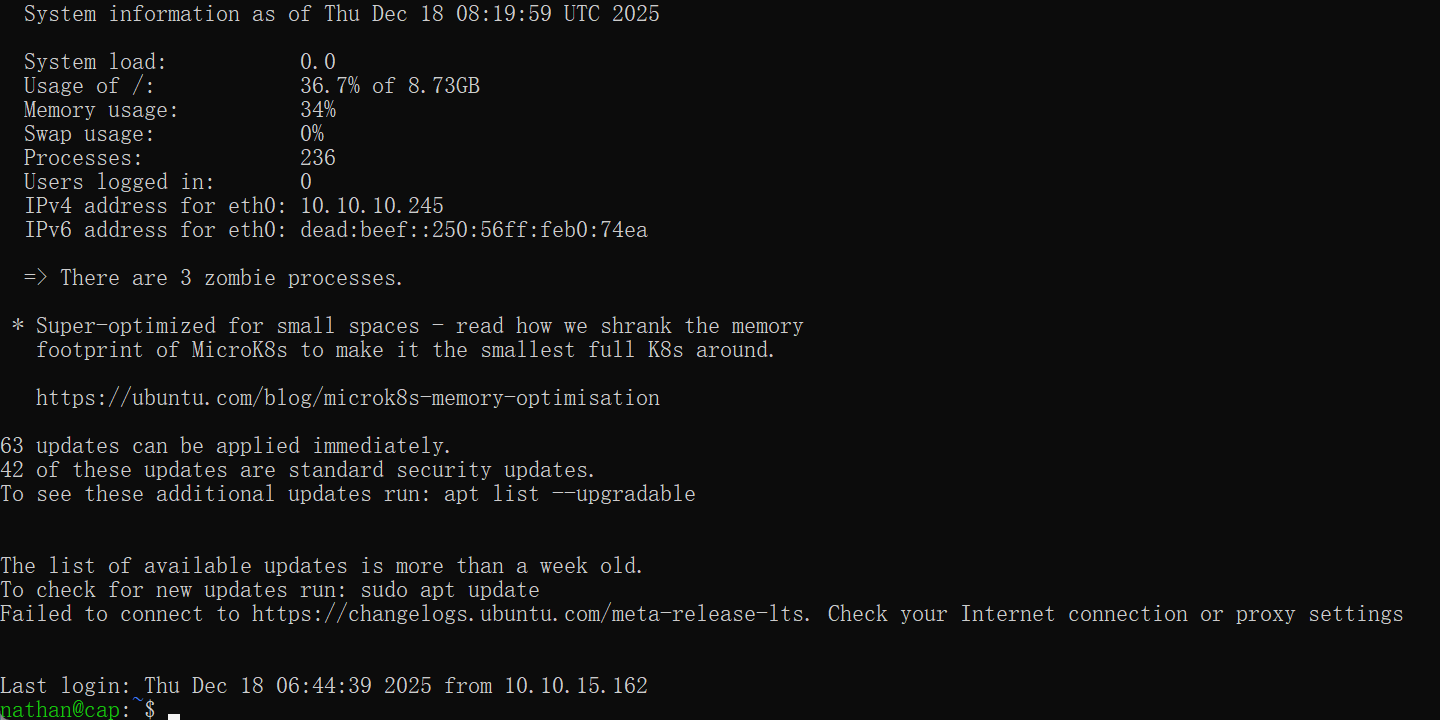This screenshot has width=1440, height=720.
Task: Click the 'apt list --upgradable' command text
Action: [x=569, y=494]
